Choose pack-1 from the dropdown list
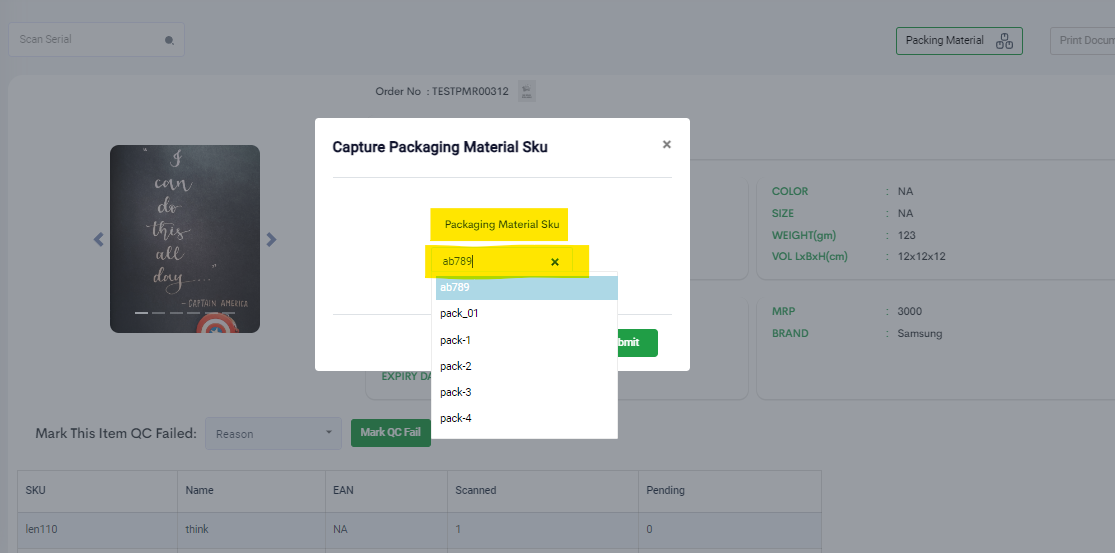 coord(526,340)
